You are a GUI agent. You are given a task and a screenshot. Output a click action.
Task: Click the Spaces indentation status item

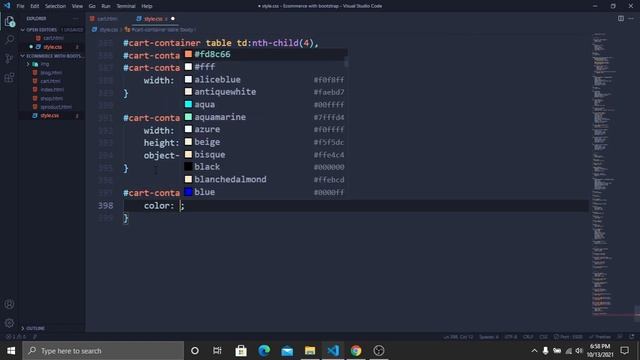[x=489, y=337]
